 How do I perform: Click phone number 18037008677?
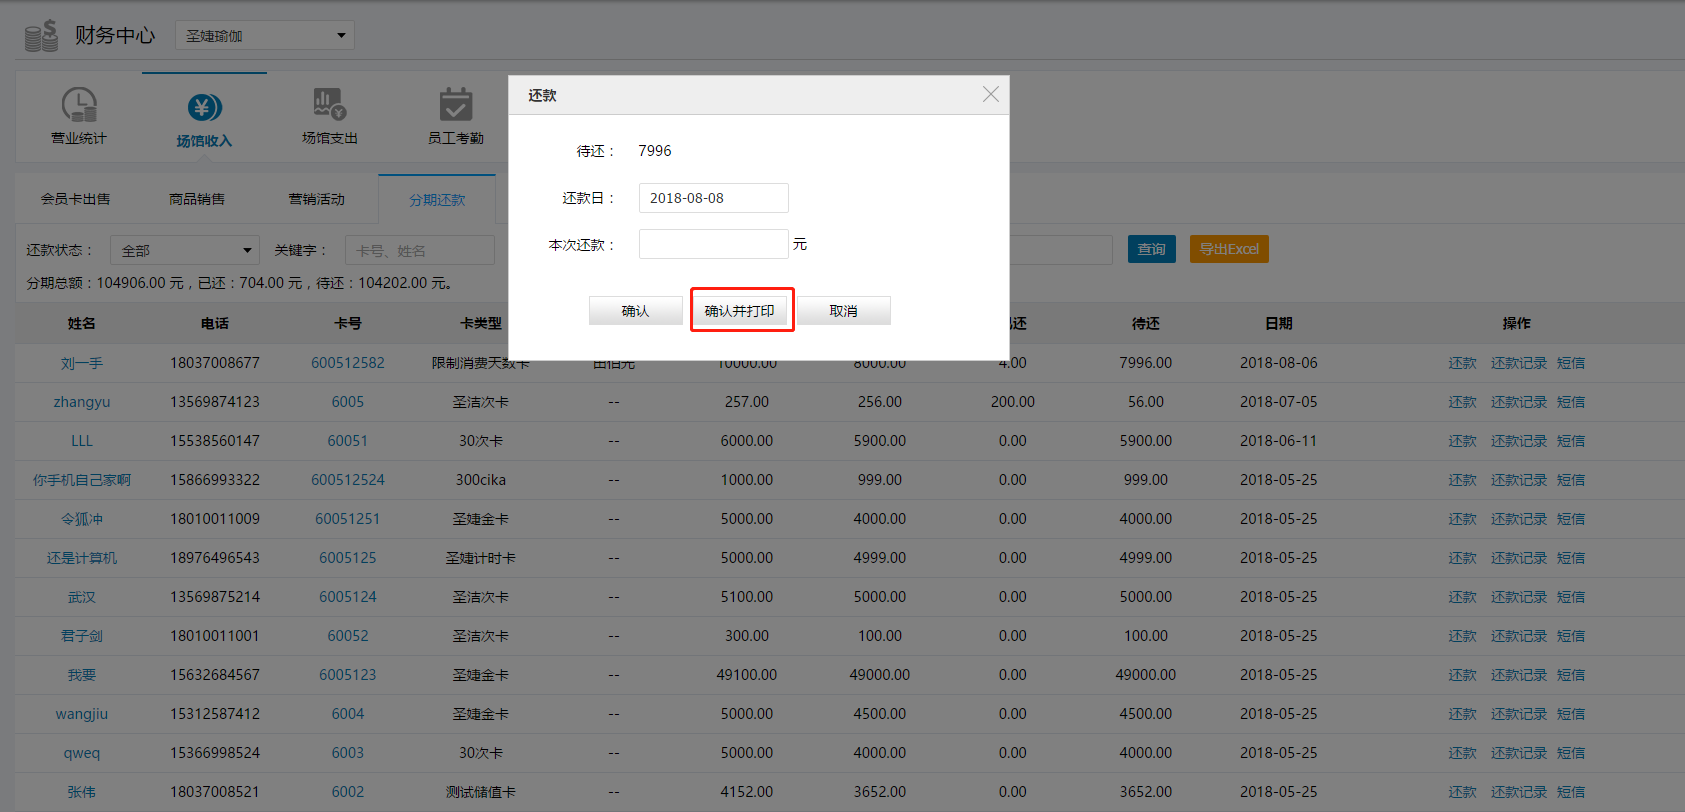point(215,363)
